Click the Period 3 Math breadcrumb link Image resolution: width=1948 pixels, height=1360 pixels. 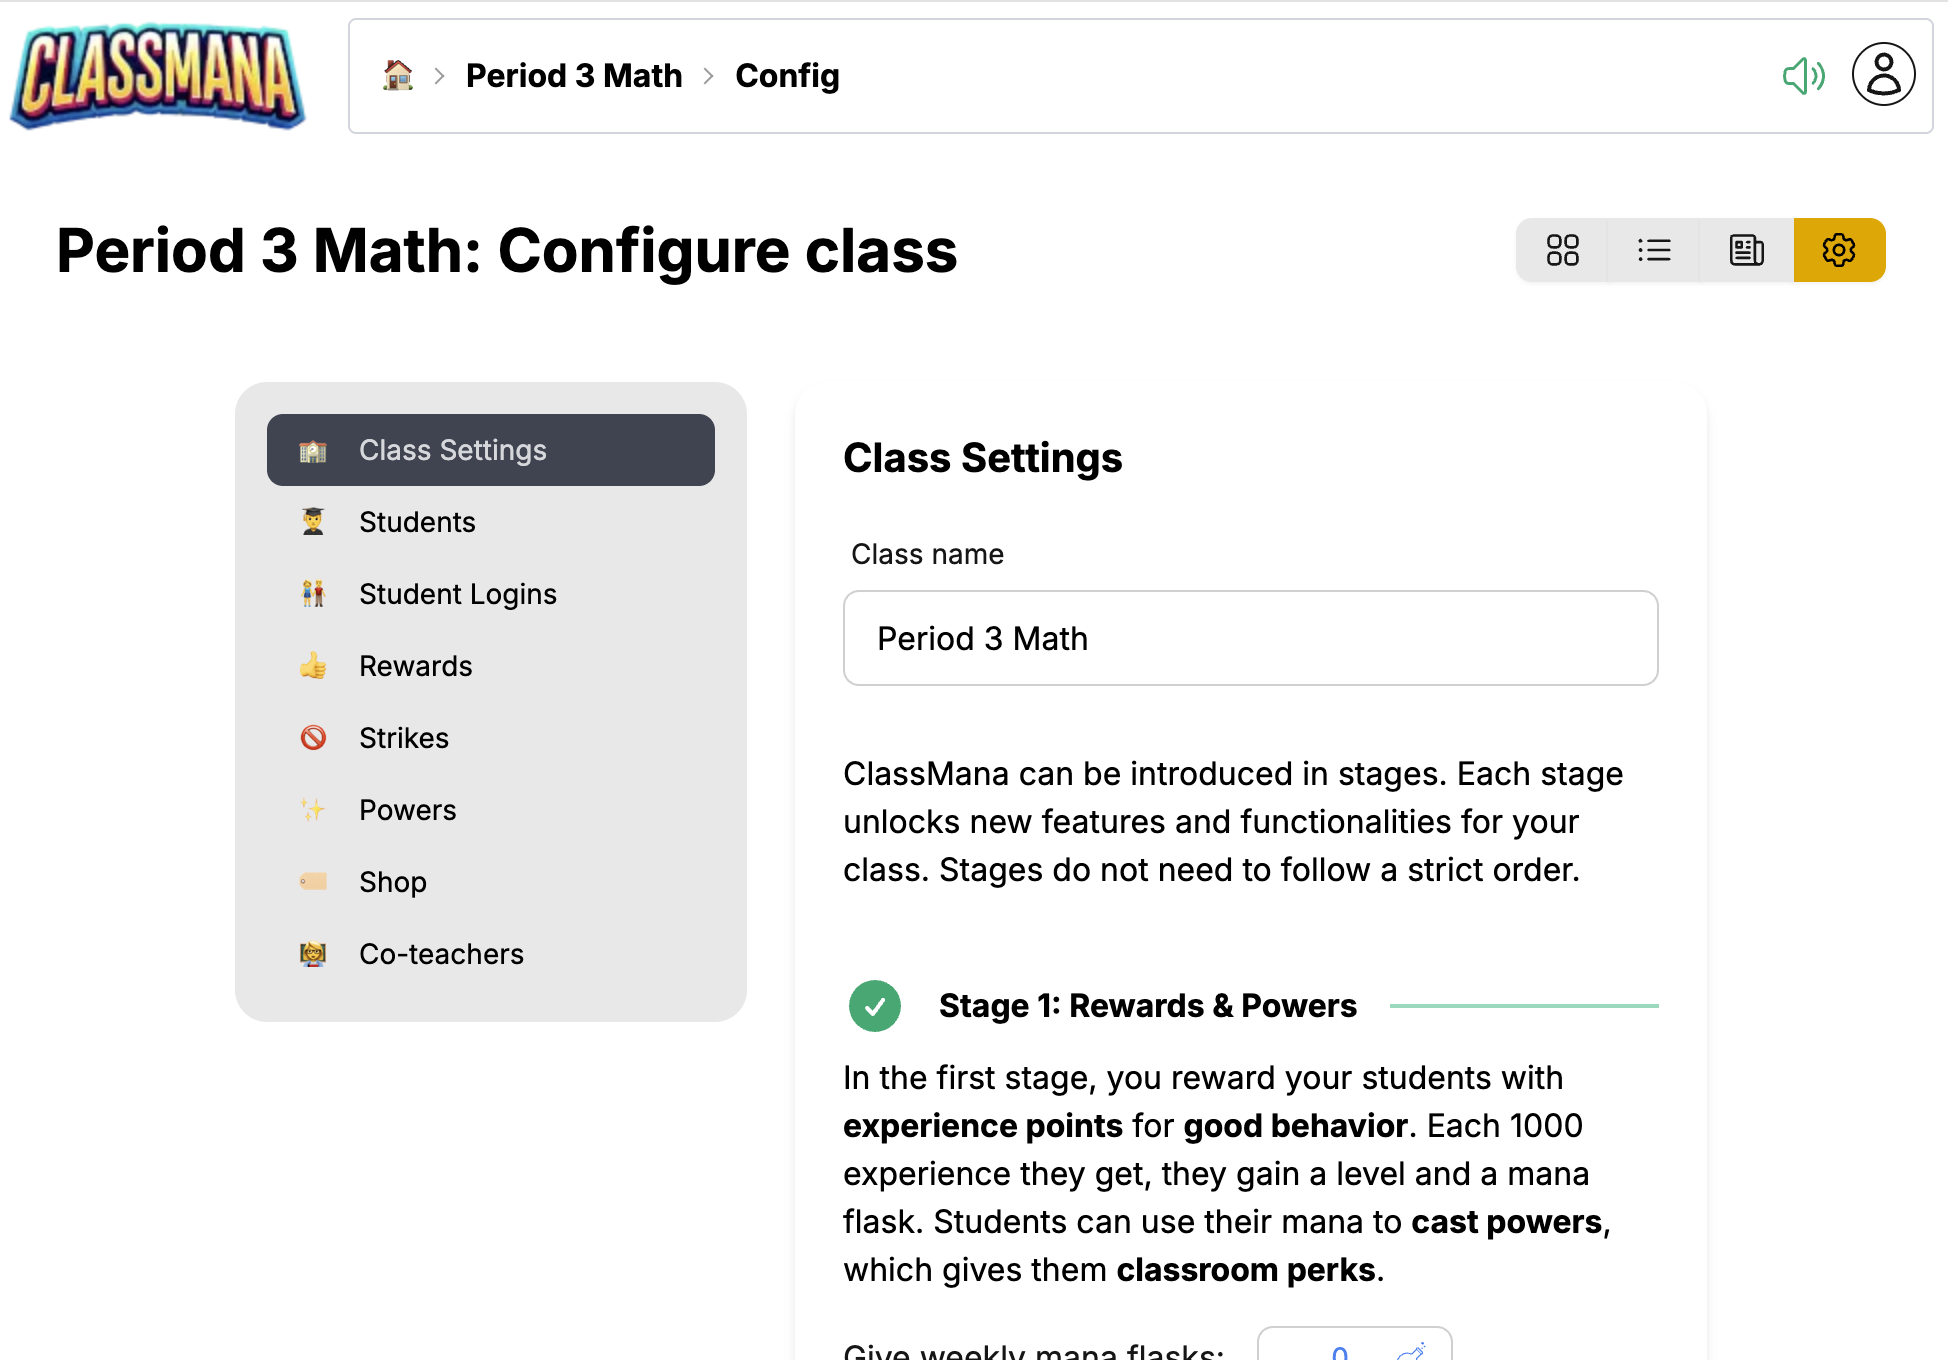pos(574,76)
